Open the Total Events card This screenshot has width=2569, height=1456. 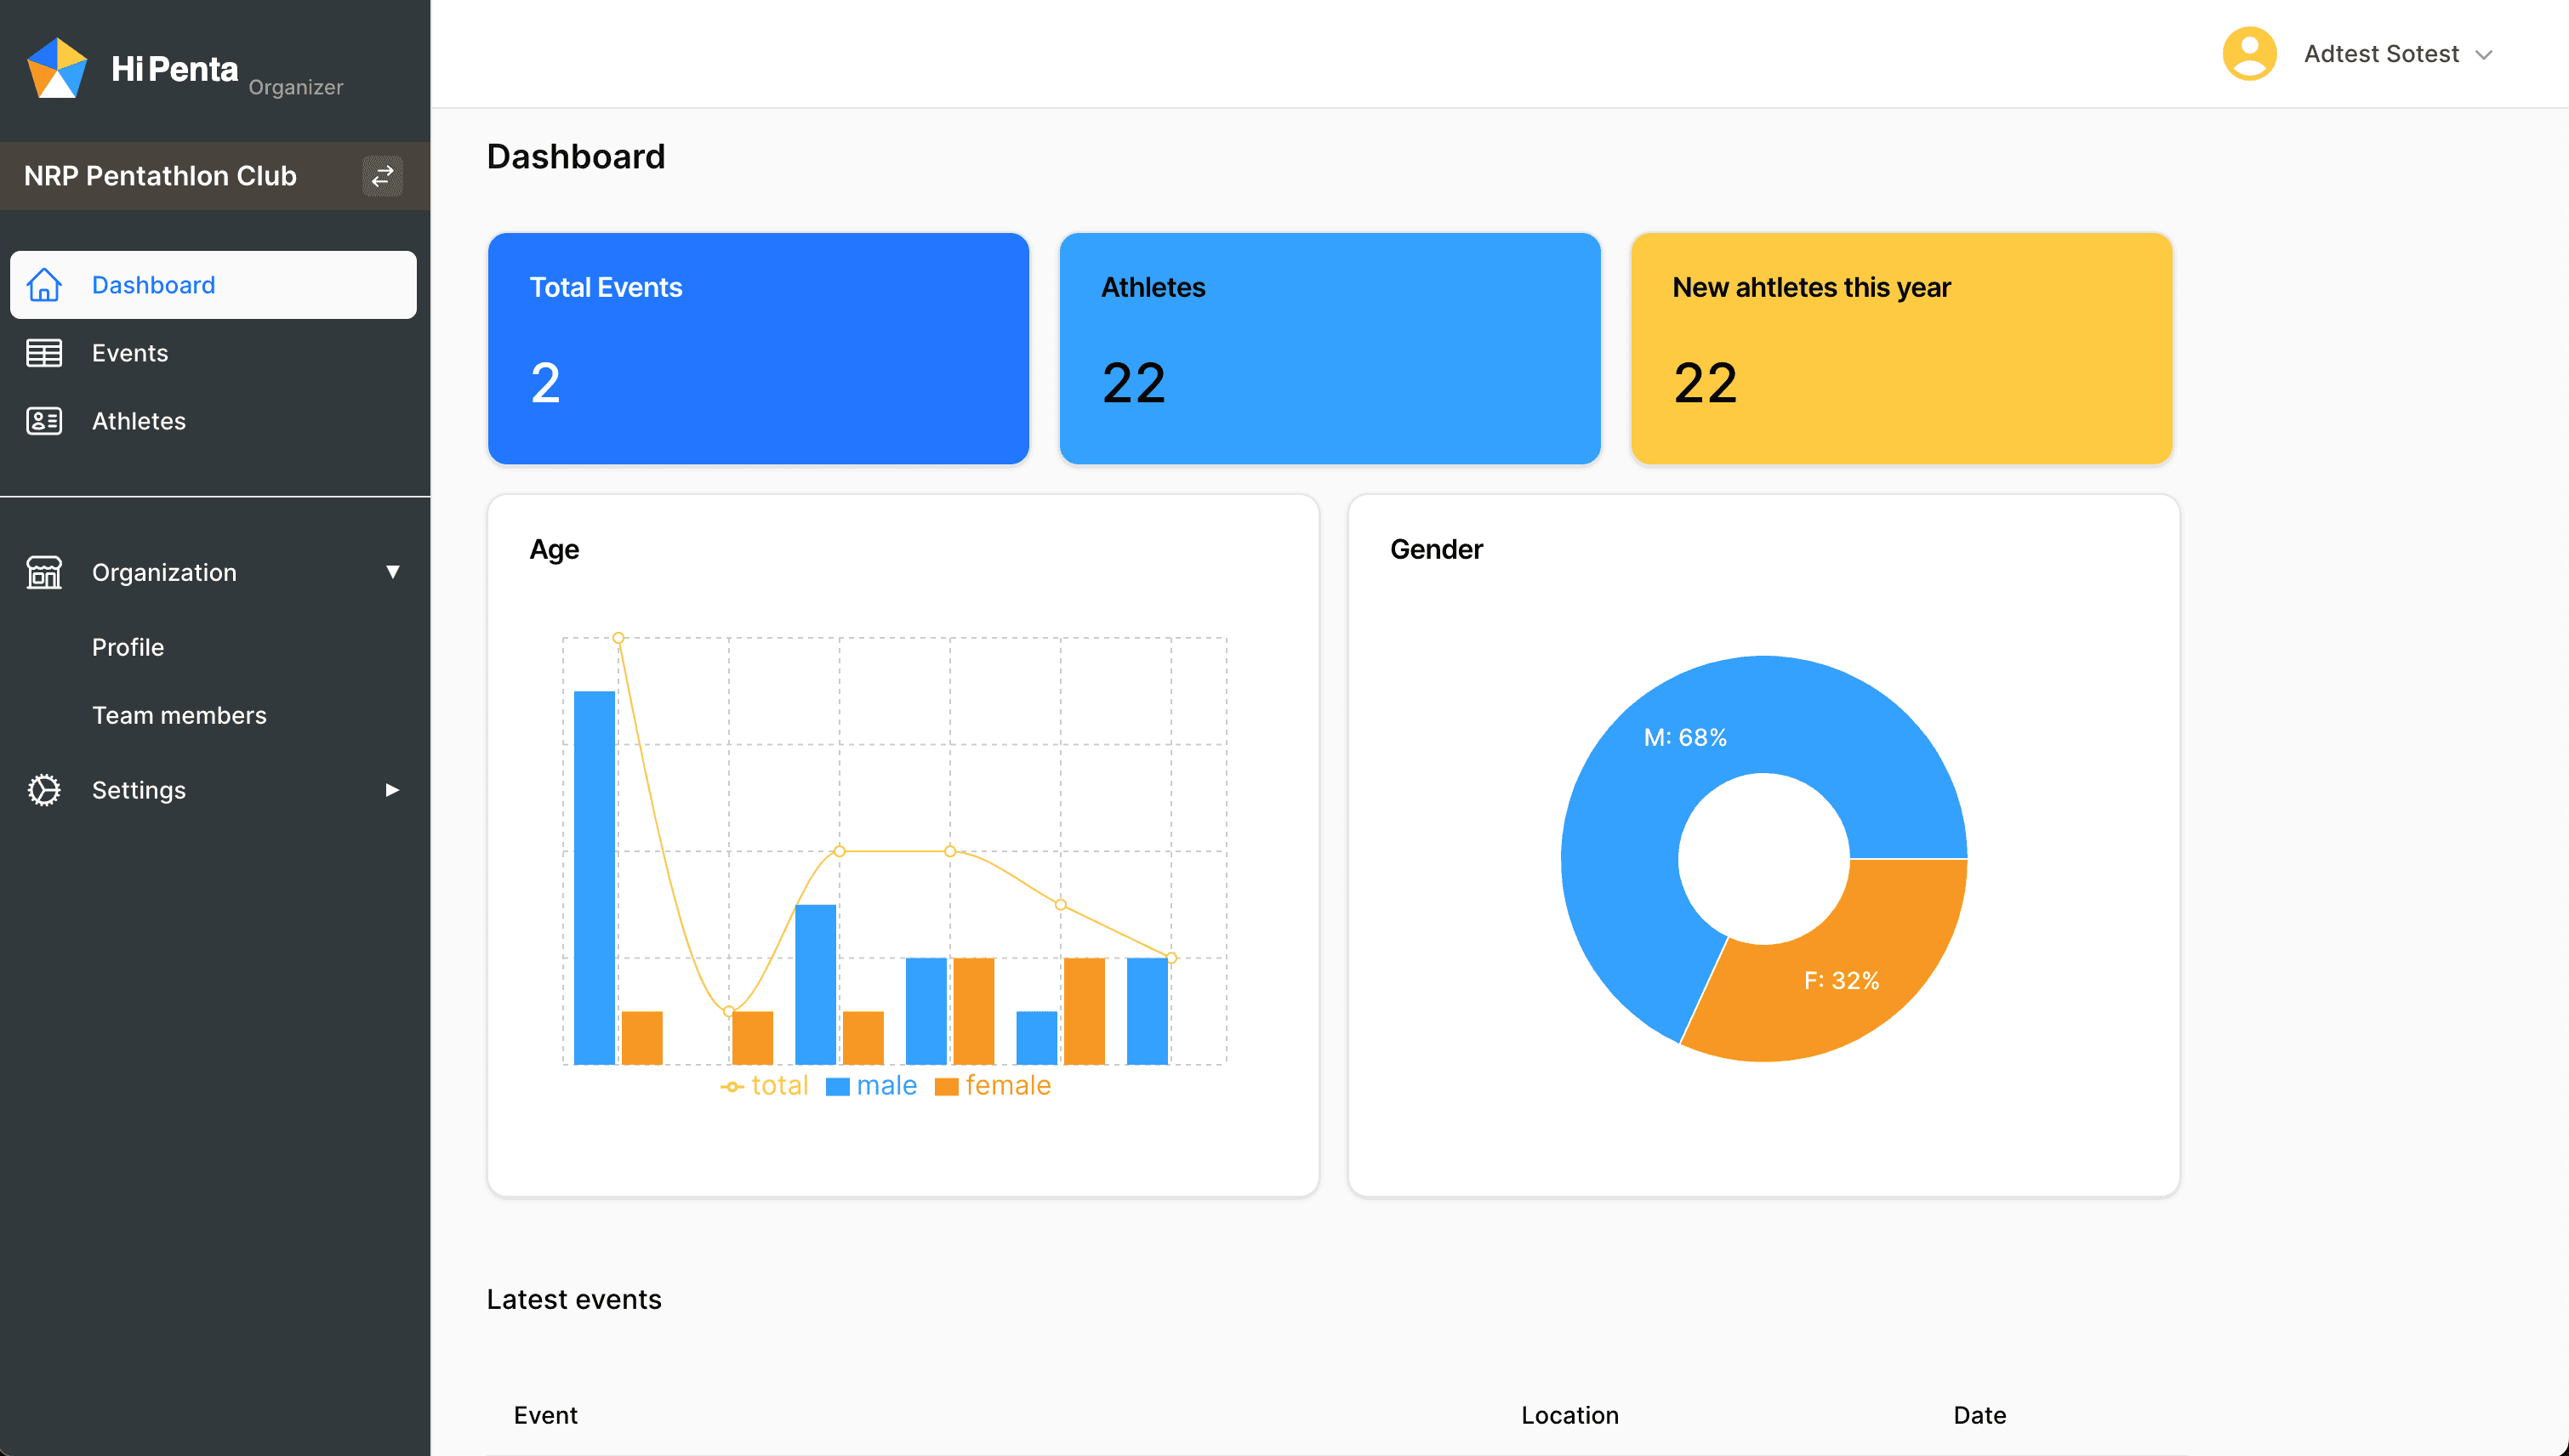point(758,348)
